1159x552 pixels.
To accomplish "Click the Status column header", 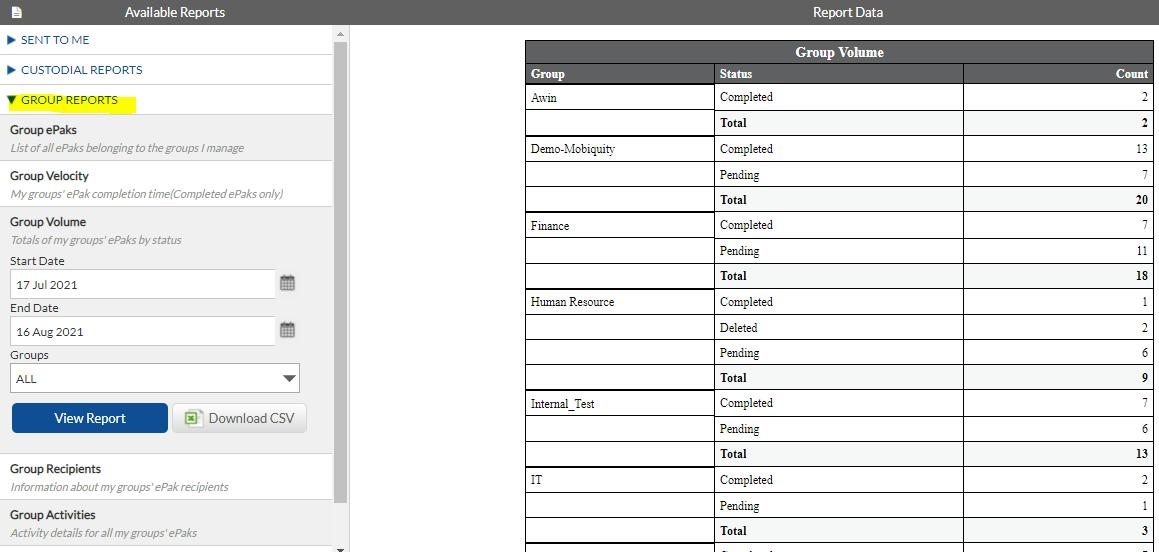I will tap(839, 74).
